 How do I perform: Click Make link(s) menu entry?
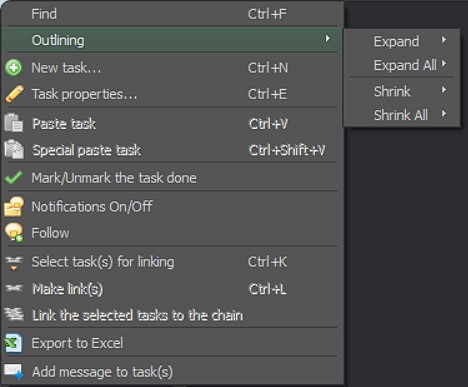pyautogui.click(x=173, y=289)
